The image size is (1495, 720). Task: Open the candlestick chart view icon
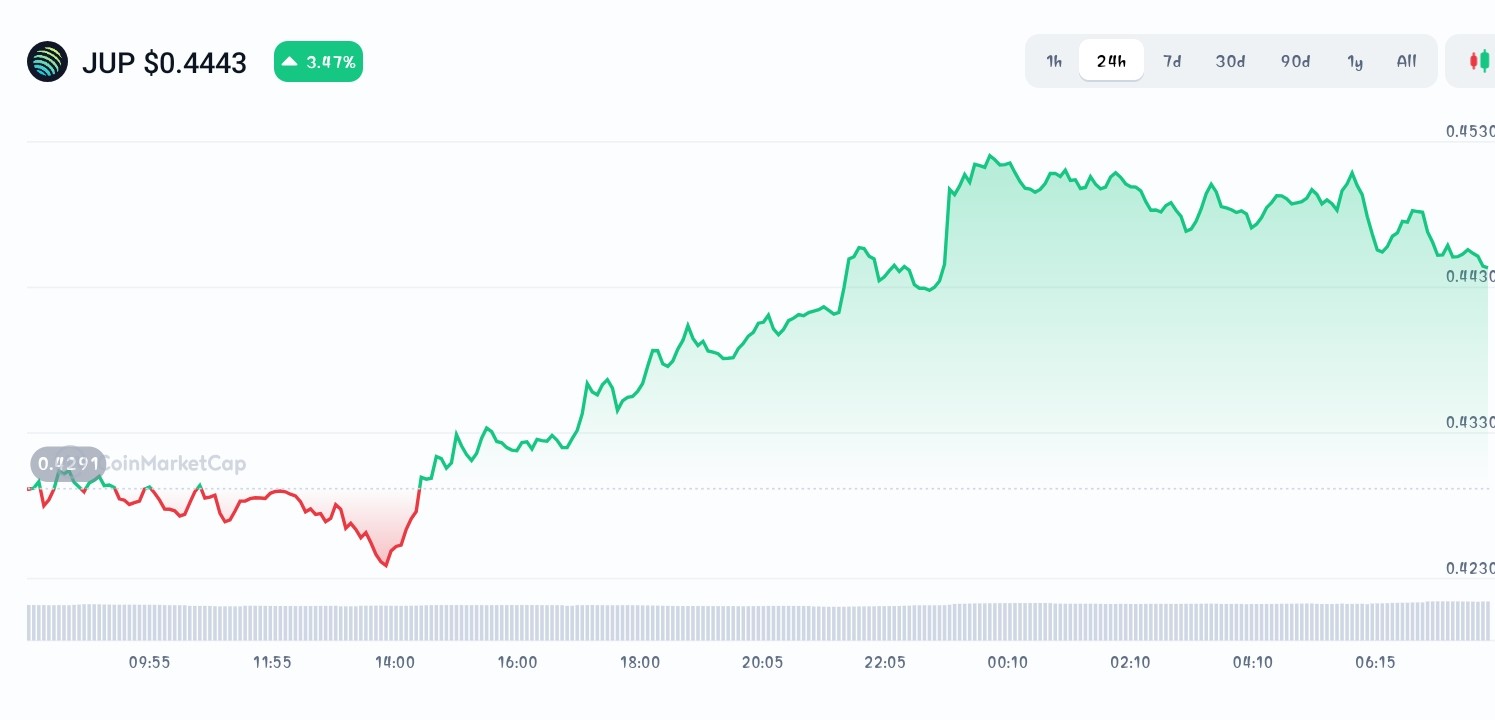point(1479,61)
